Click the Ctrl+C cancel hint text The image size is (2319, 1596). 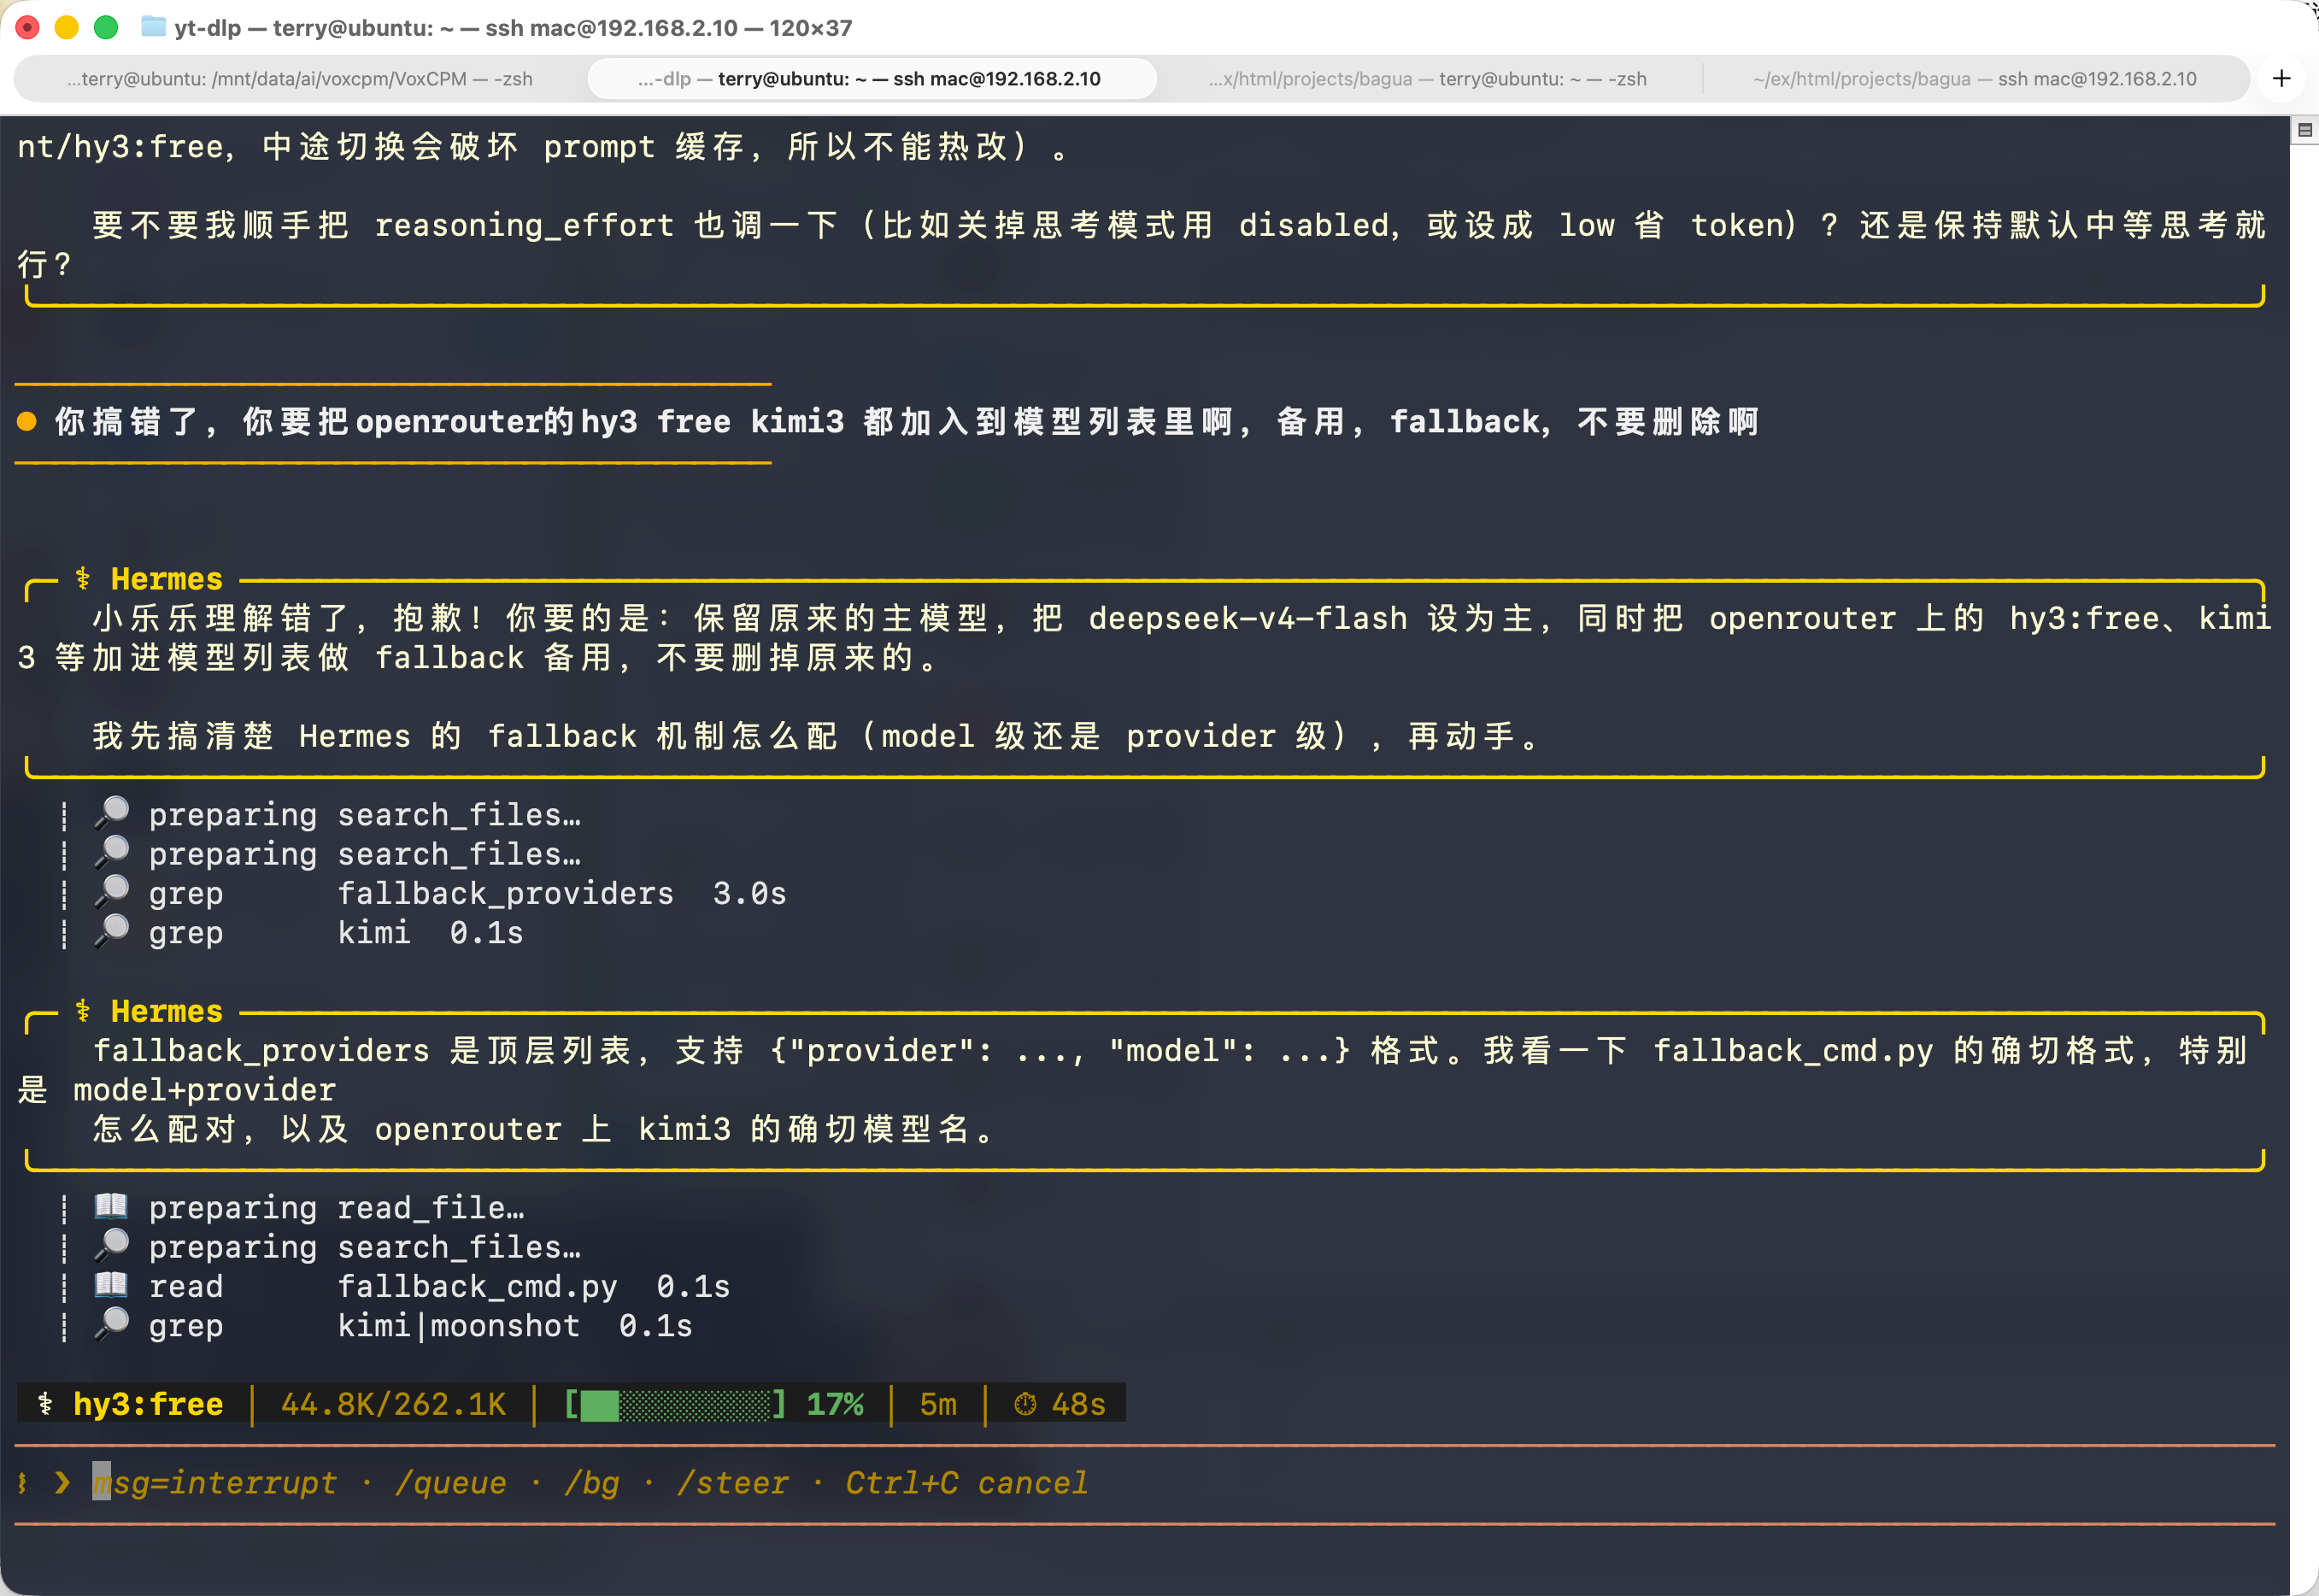966,1482
